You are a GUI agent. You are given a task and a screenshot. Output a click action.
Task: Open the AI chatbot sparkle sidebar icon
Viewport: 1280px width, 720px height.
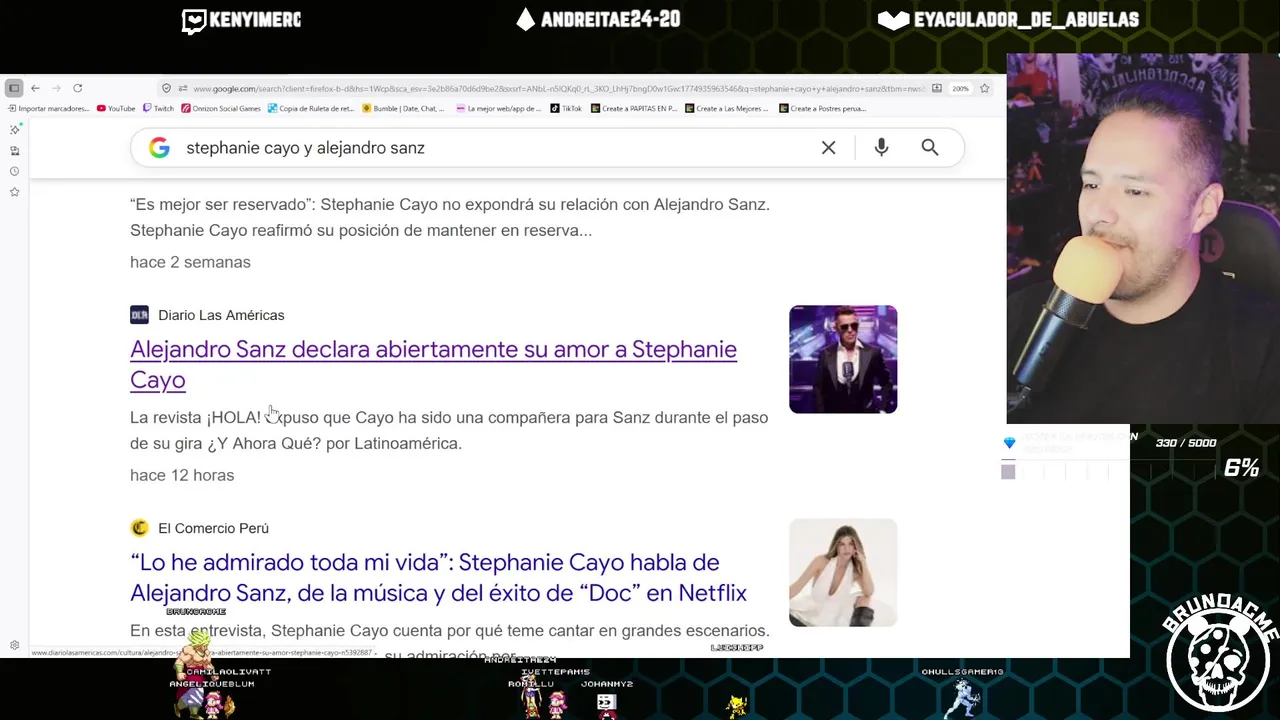pos(14,130)
